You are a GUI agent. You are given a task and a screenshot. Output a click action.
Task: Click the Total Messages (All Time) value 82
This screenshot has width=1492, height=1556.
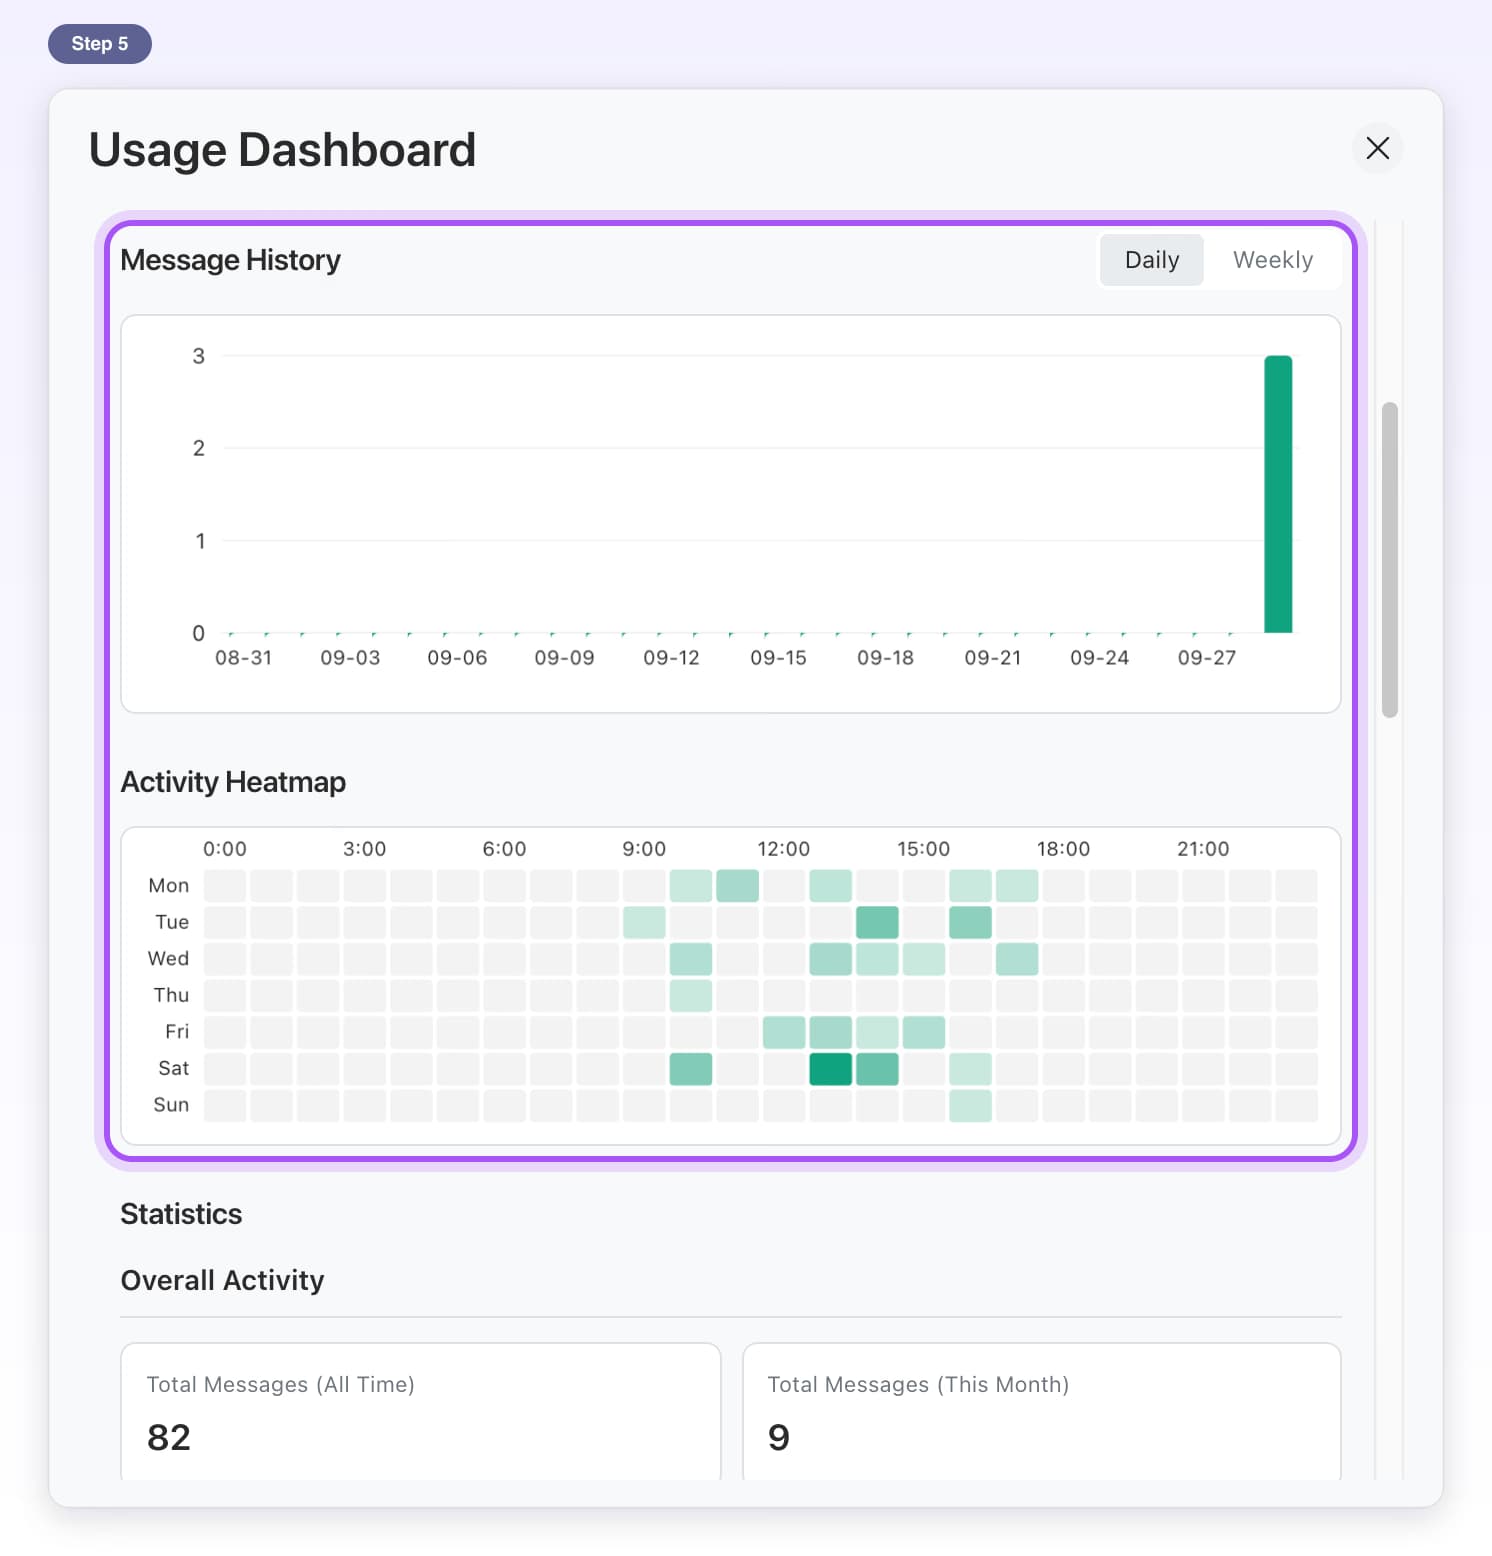pyautogui.click(x=169, y=1437)
